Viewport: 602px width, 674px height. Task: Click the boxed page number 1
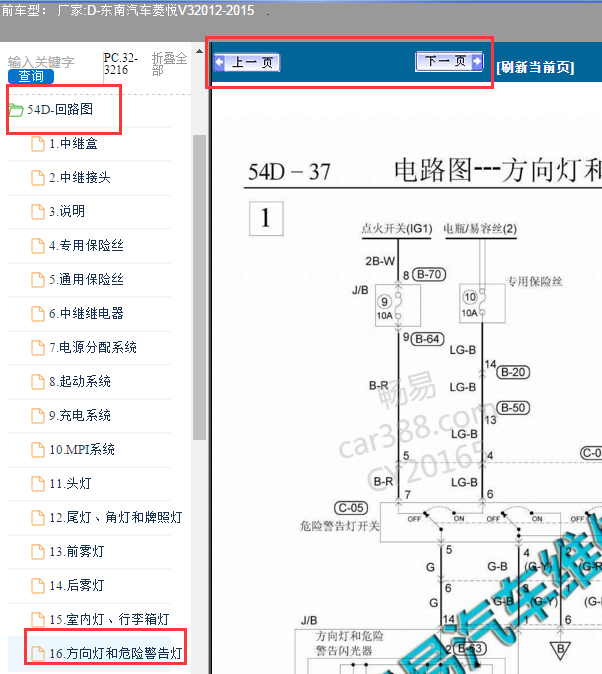tap(266, 218)
